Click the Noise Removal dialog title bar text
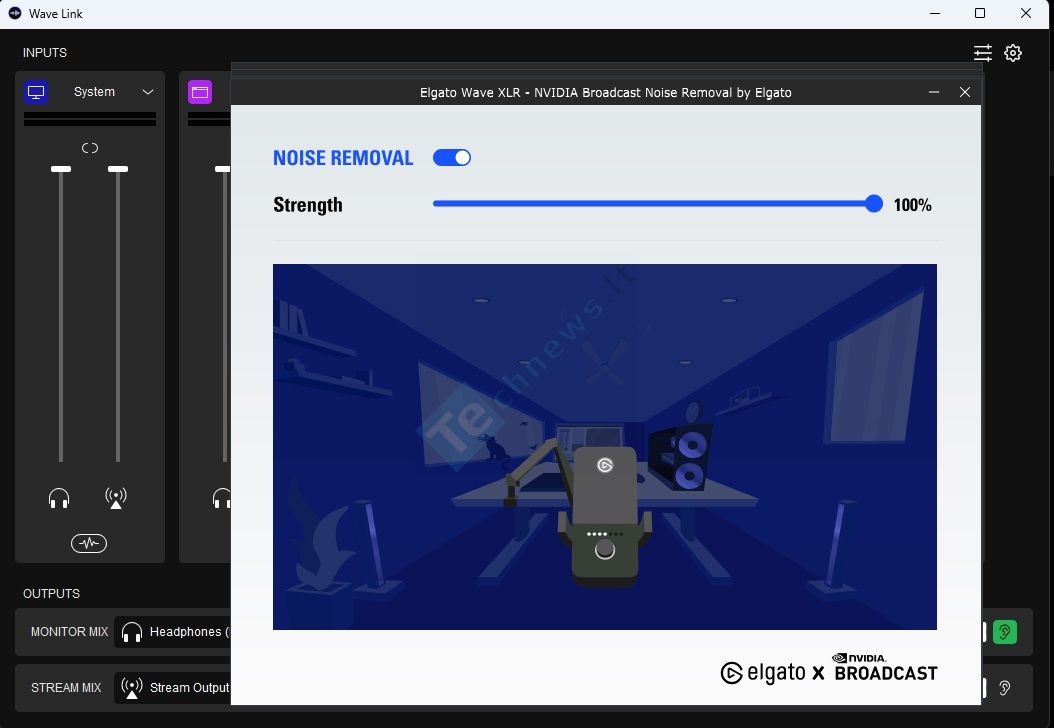This screenshot has height=728, width=1054. 606,92
